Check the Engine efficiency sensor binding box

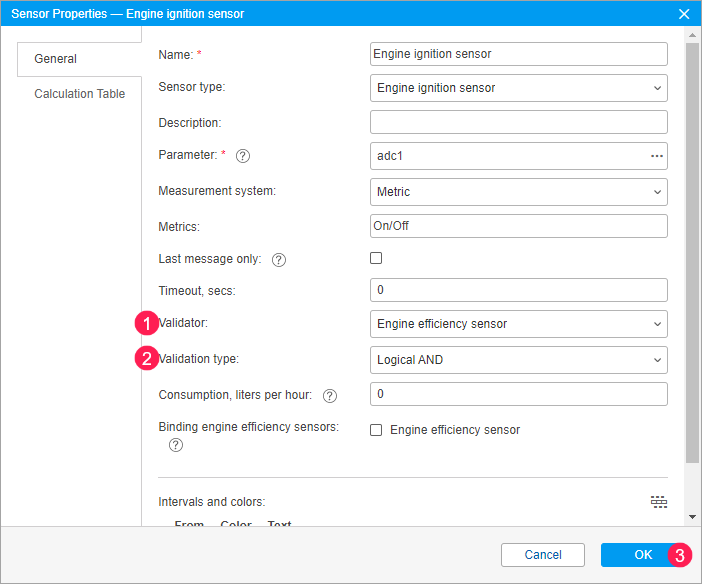point(376,430)
